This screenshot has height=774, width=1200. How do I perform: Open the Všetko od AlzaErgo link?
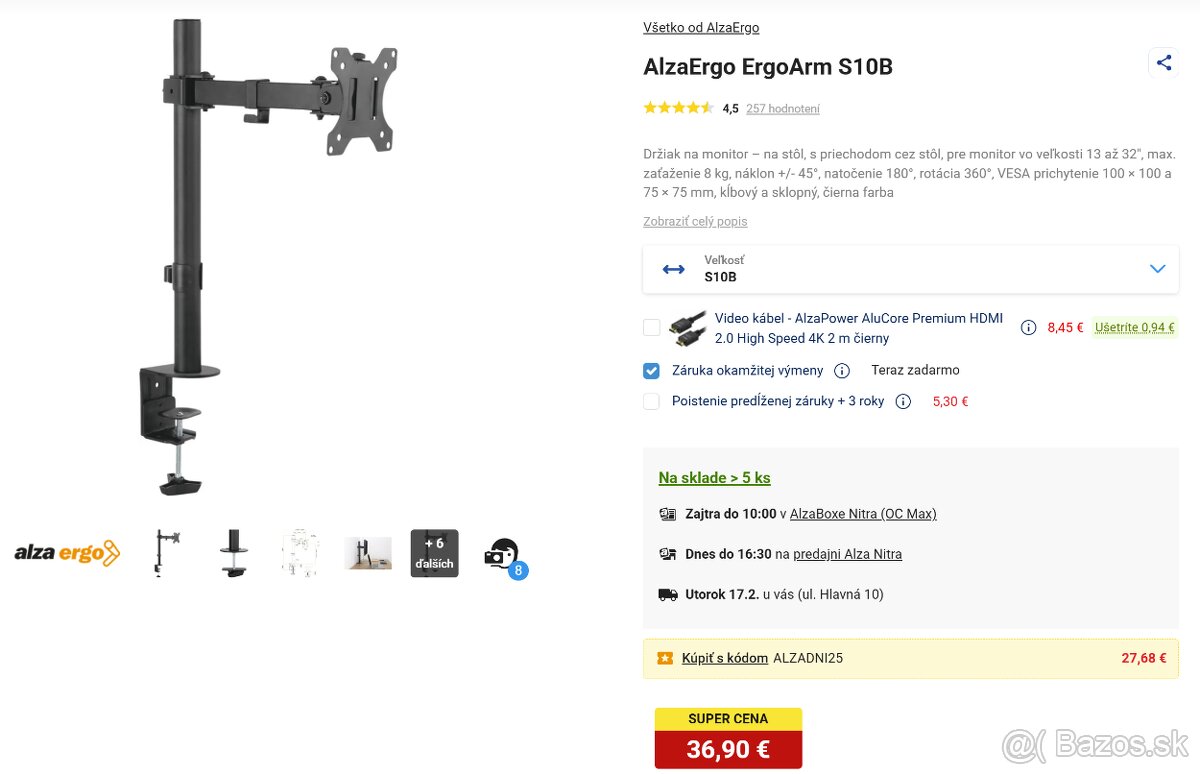coord(701,28)
